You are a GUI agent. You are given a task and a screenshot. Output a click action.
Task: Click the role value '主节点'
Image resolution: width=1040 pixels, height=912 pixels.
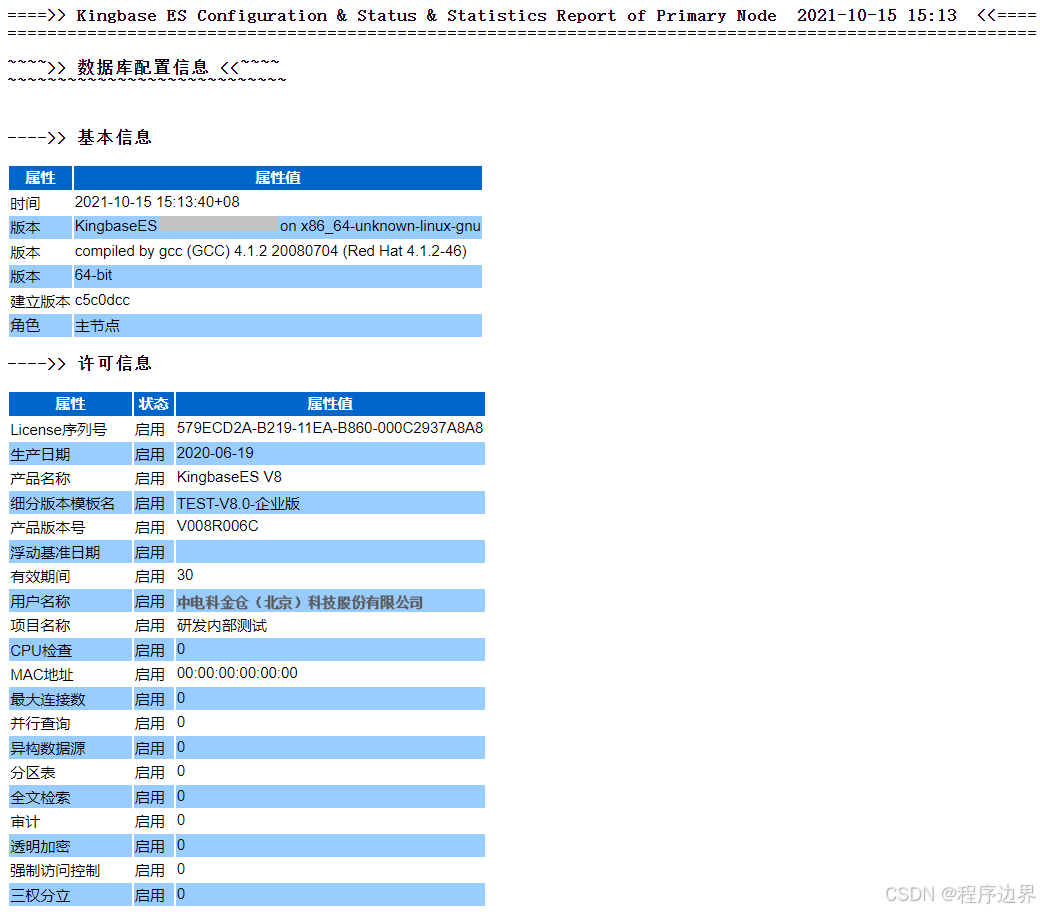click(97, 326)
